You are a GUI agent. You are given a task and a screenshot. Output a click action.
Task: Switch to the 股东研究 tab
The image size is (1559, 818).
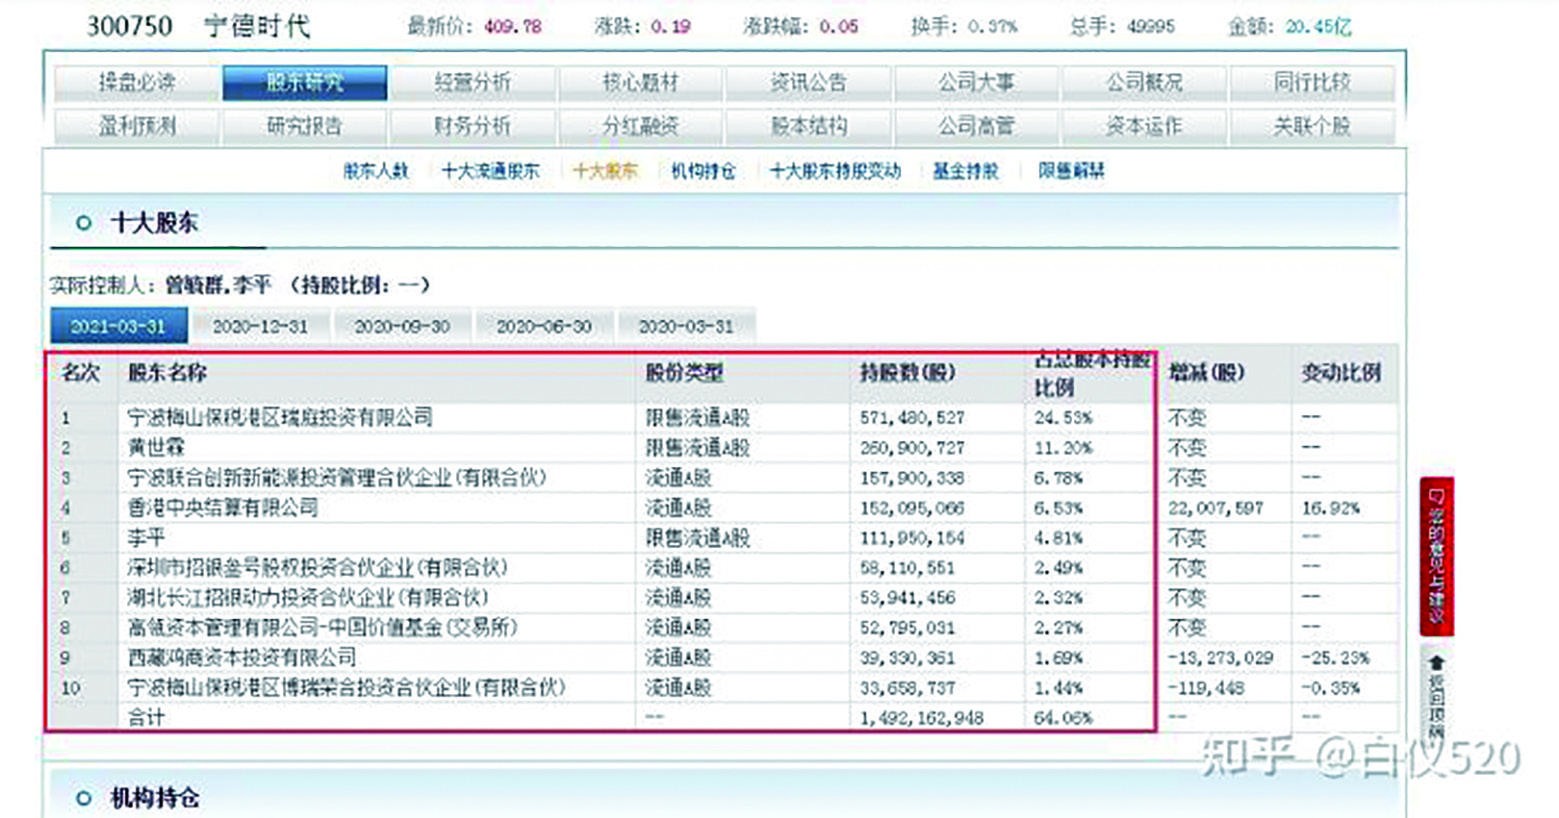tap(306, 82)
